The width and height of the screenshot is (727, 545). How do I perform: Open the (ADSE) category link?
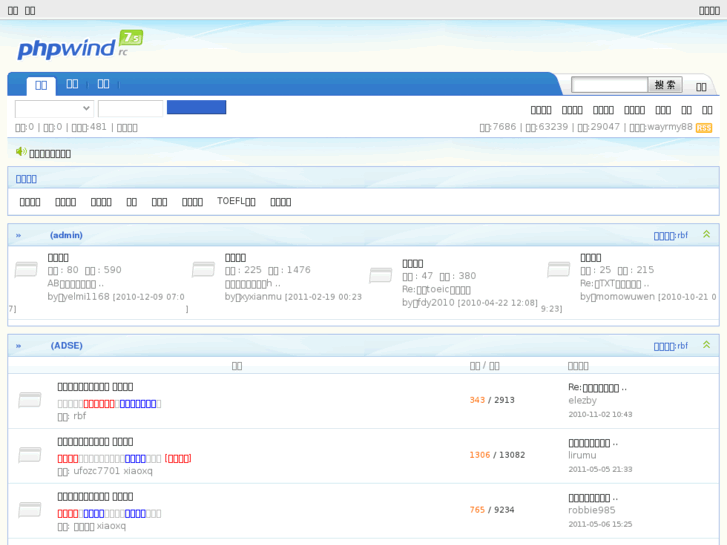(x=67, y=346)
